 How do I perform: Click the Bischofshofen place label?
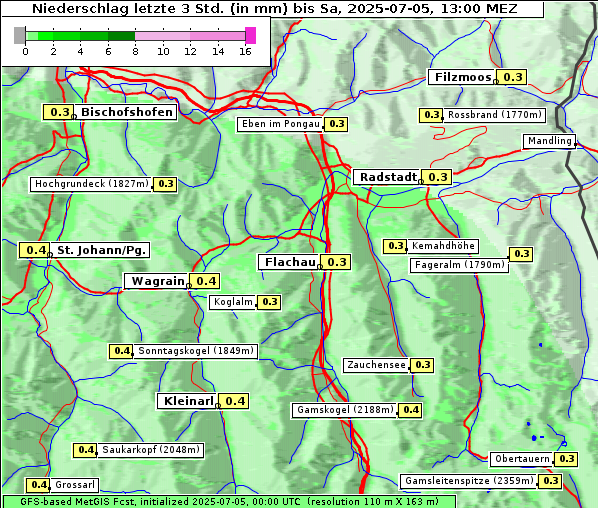coord(126,112)
